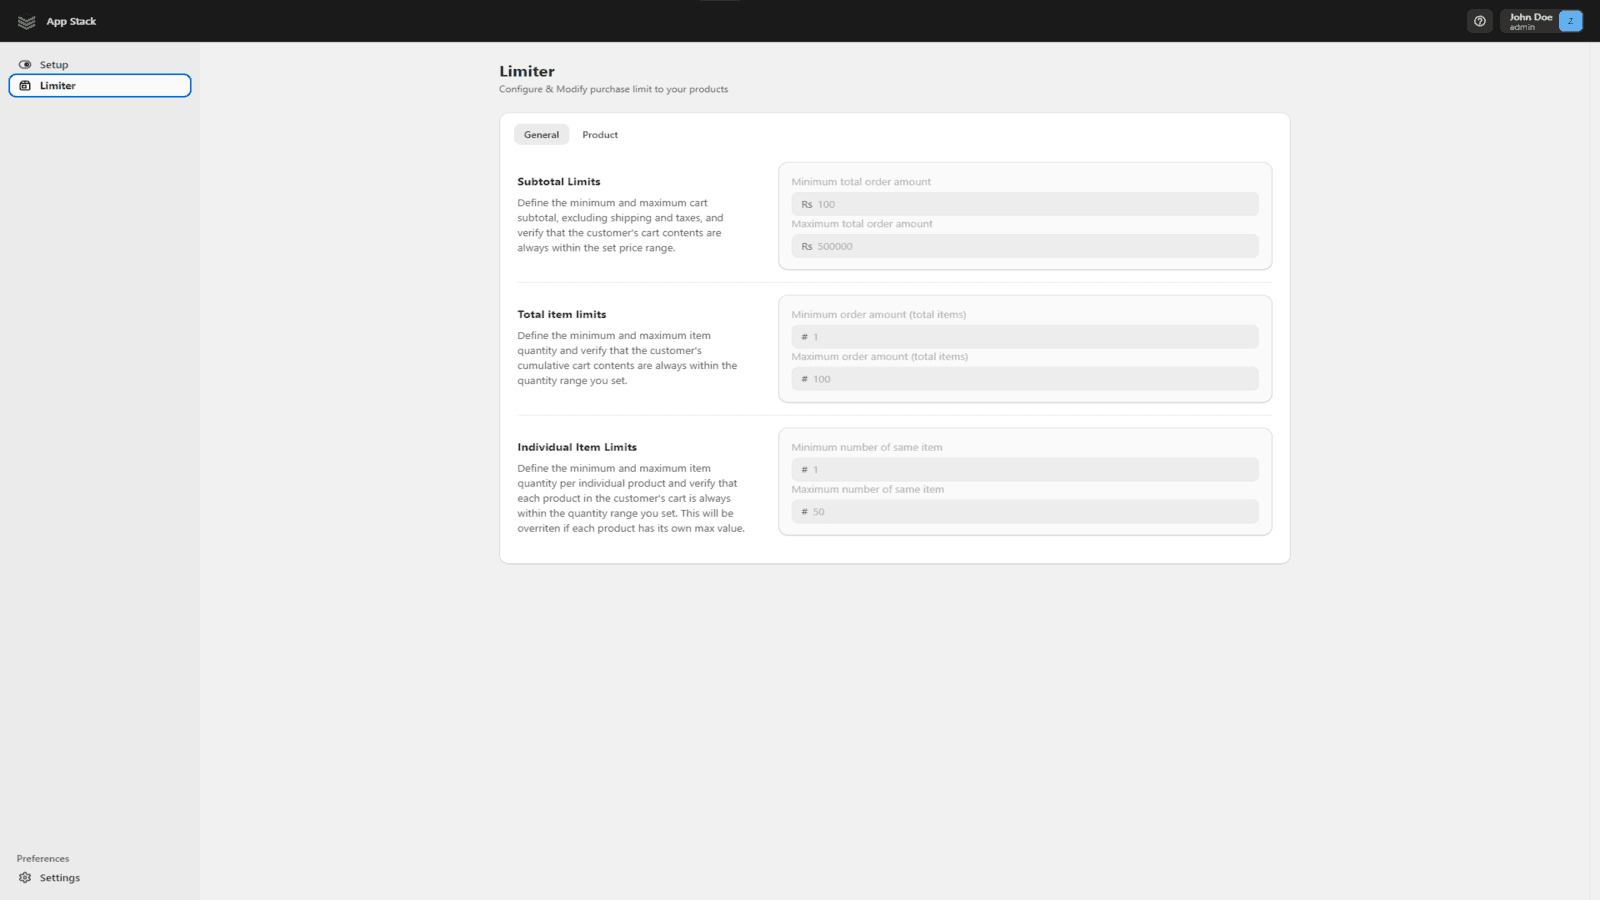Screen dimensions: 1600x900
Task: Open the Setup page link
Action: (x=54, y=65)
